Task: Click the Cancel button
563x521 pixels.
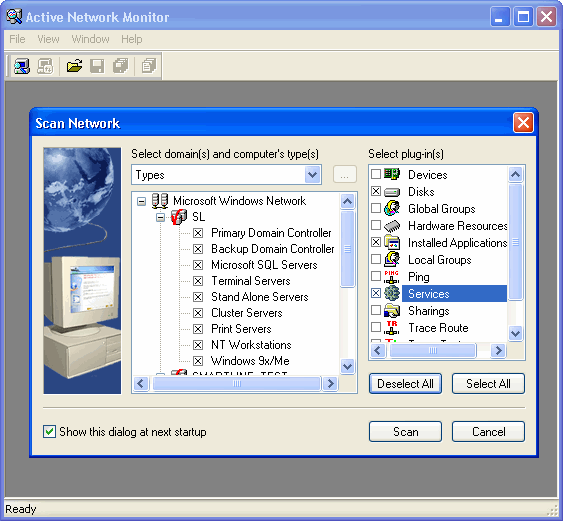Action: coord(488,432)
